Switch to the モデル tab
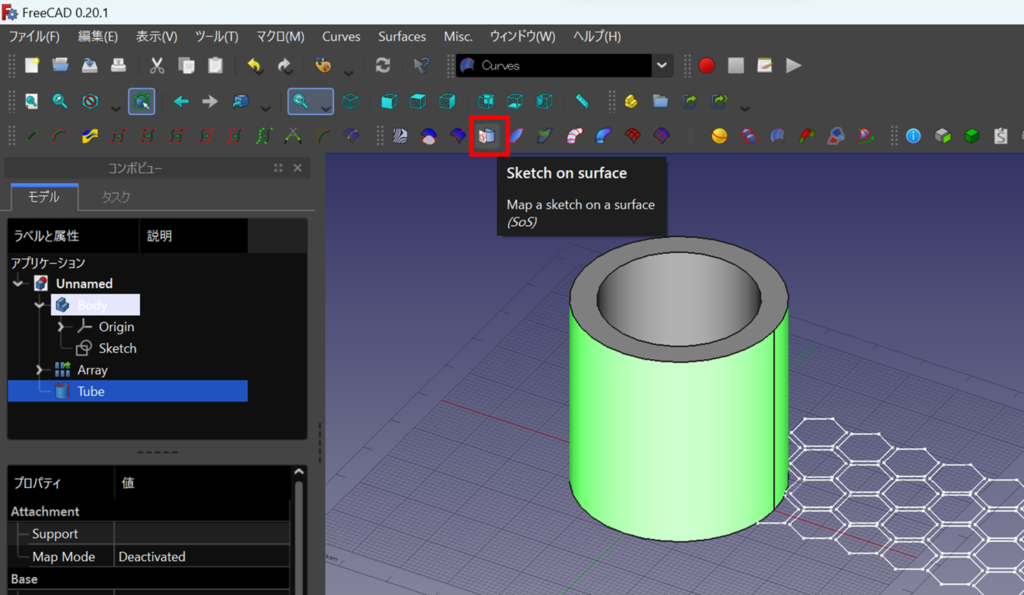 point(44,197)
